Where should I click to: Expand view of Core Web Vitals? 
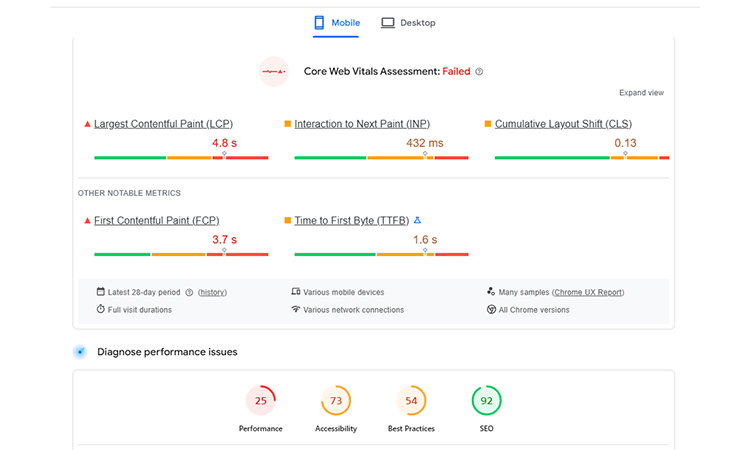coord(641,93)
